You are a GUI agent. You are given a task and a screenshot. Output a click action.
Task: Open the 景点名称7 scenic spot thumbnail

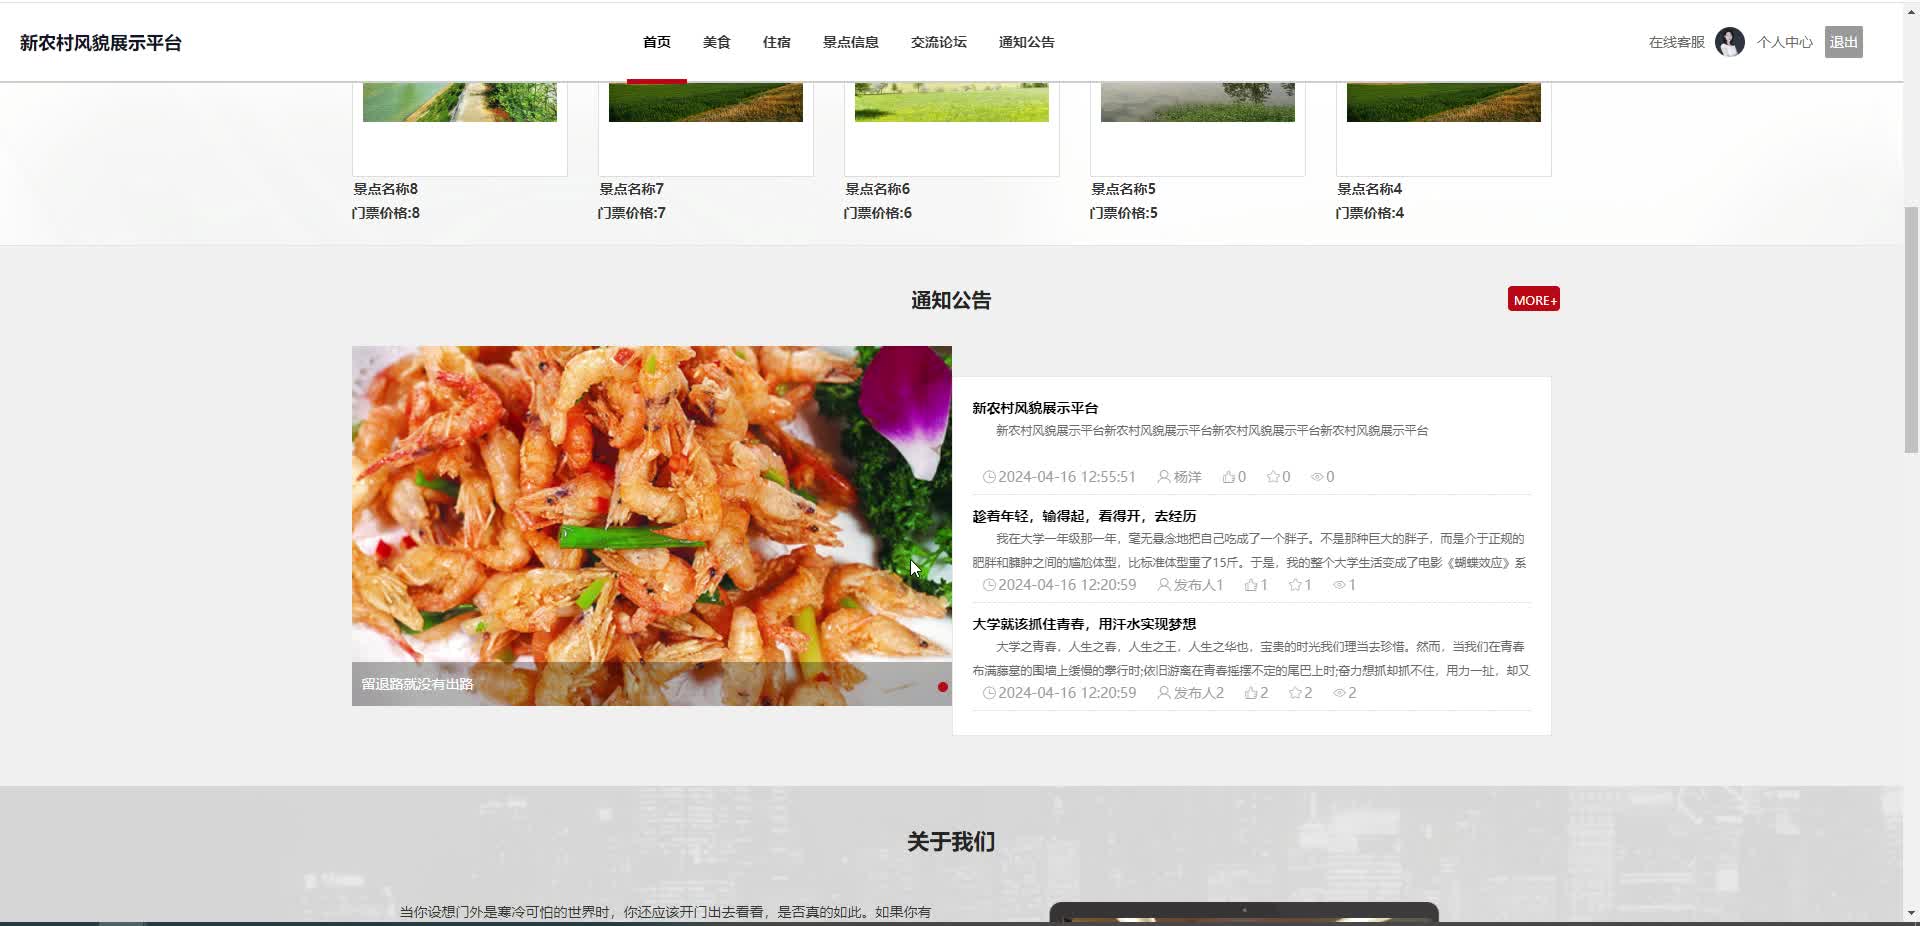coord(706,102)
